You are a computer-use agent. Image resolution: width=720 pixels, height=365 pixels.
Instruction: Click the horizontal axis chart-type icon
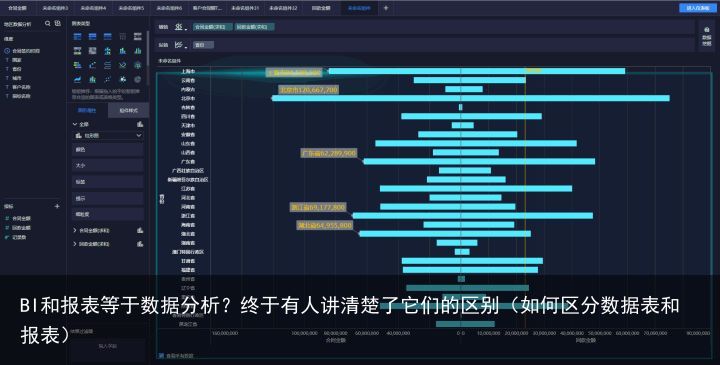click(x=179, y=27)
